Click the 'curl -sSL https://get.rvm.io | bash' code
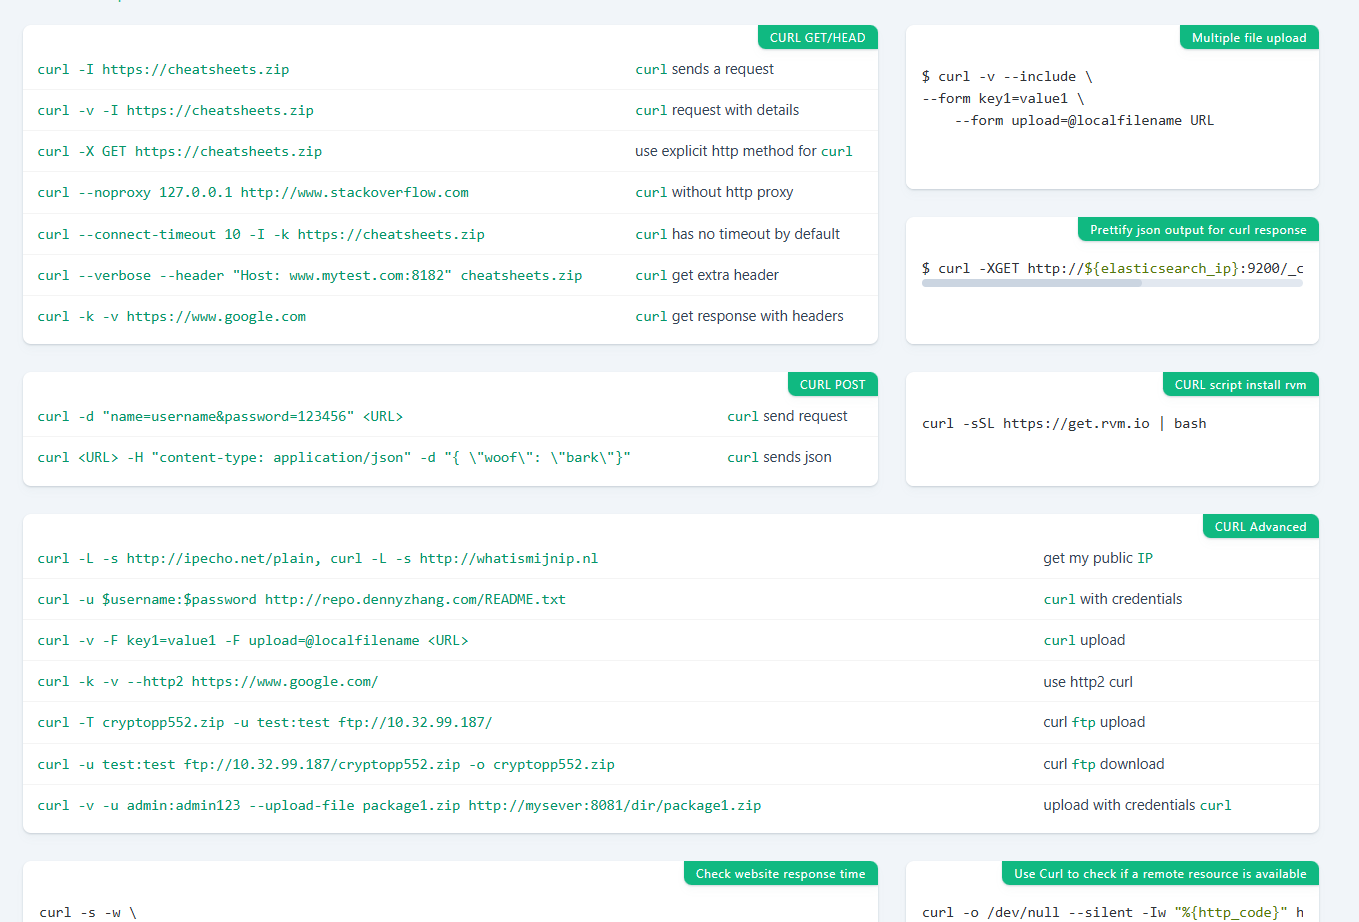Image resolution: width=1359 pixels, height=922 pixels. (1064, 424)
